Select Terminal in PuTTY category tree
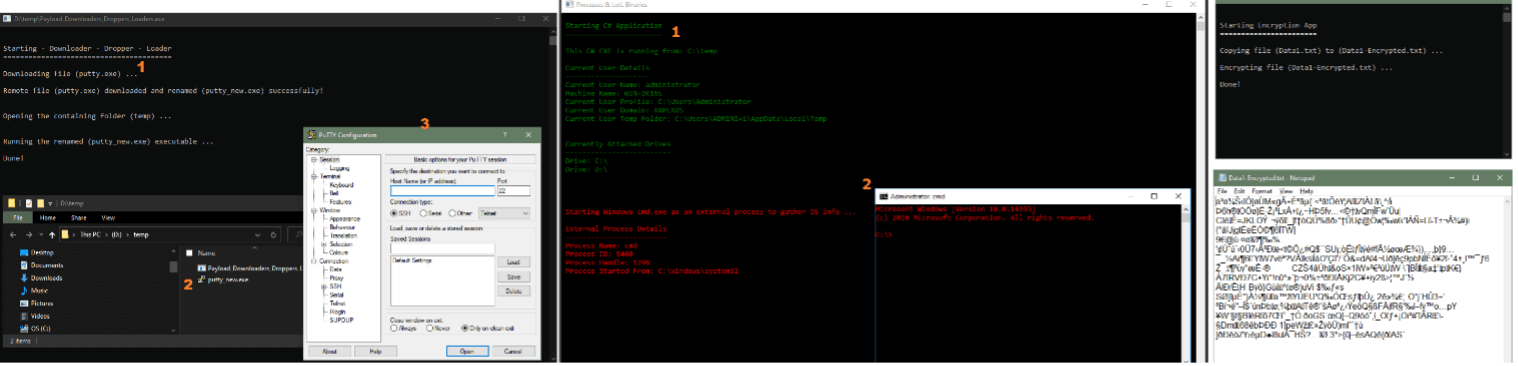This screenshot has height=366, width=1518. [x=330, y=176]
